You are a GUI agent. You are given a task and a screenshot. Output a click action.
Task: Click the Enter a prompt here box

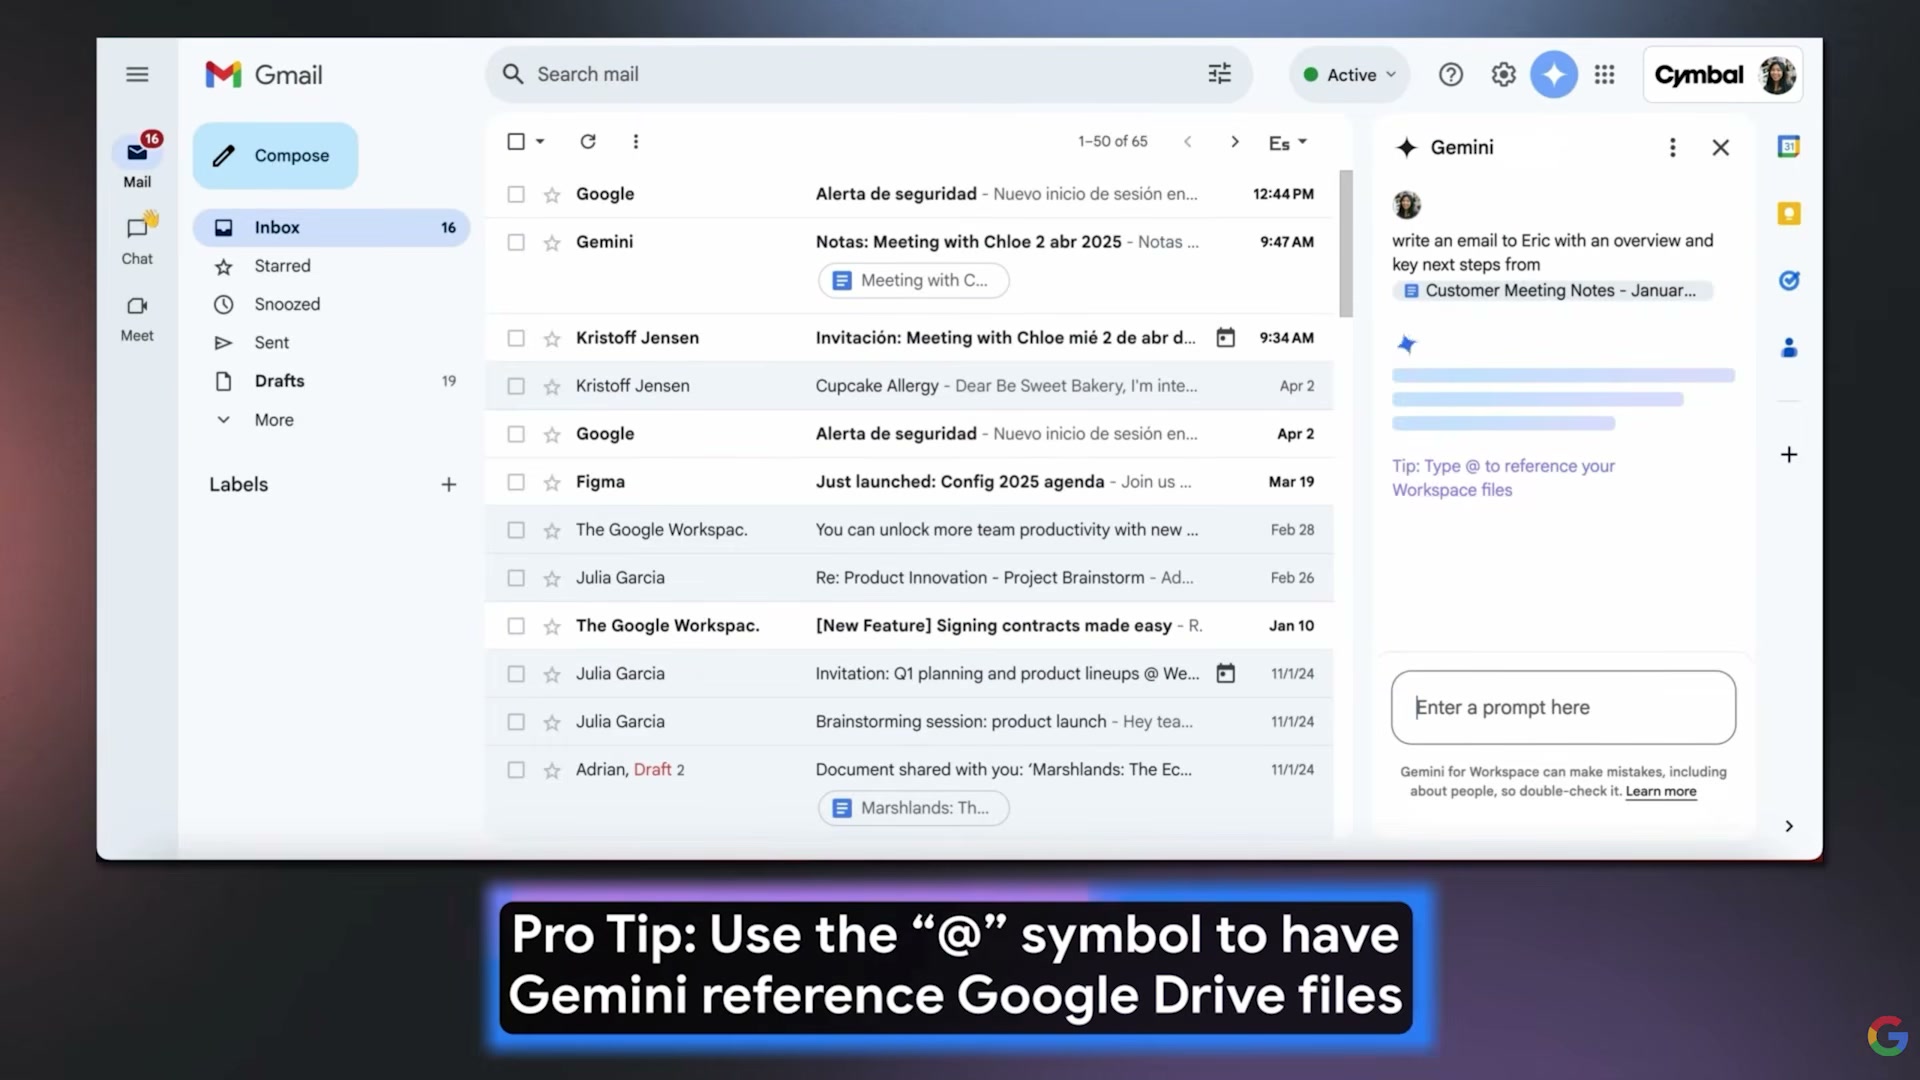coord(1563,708)
